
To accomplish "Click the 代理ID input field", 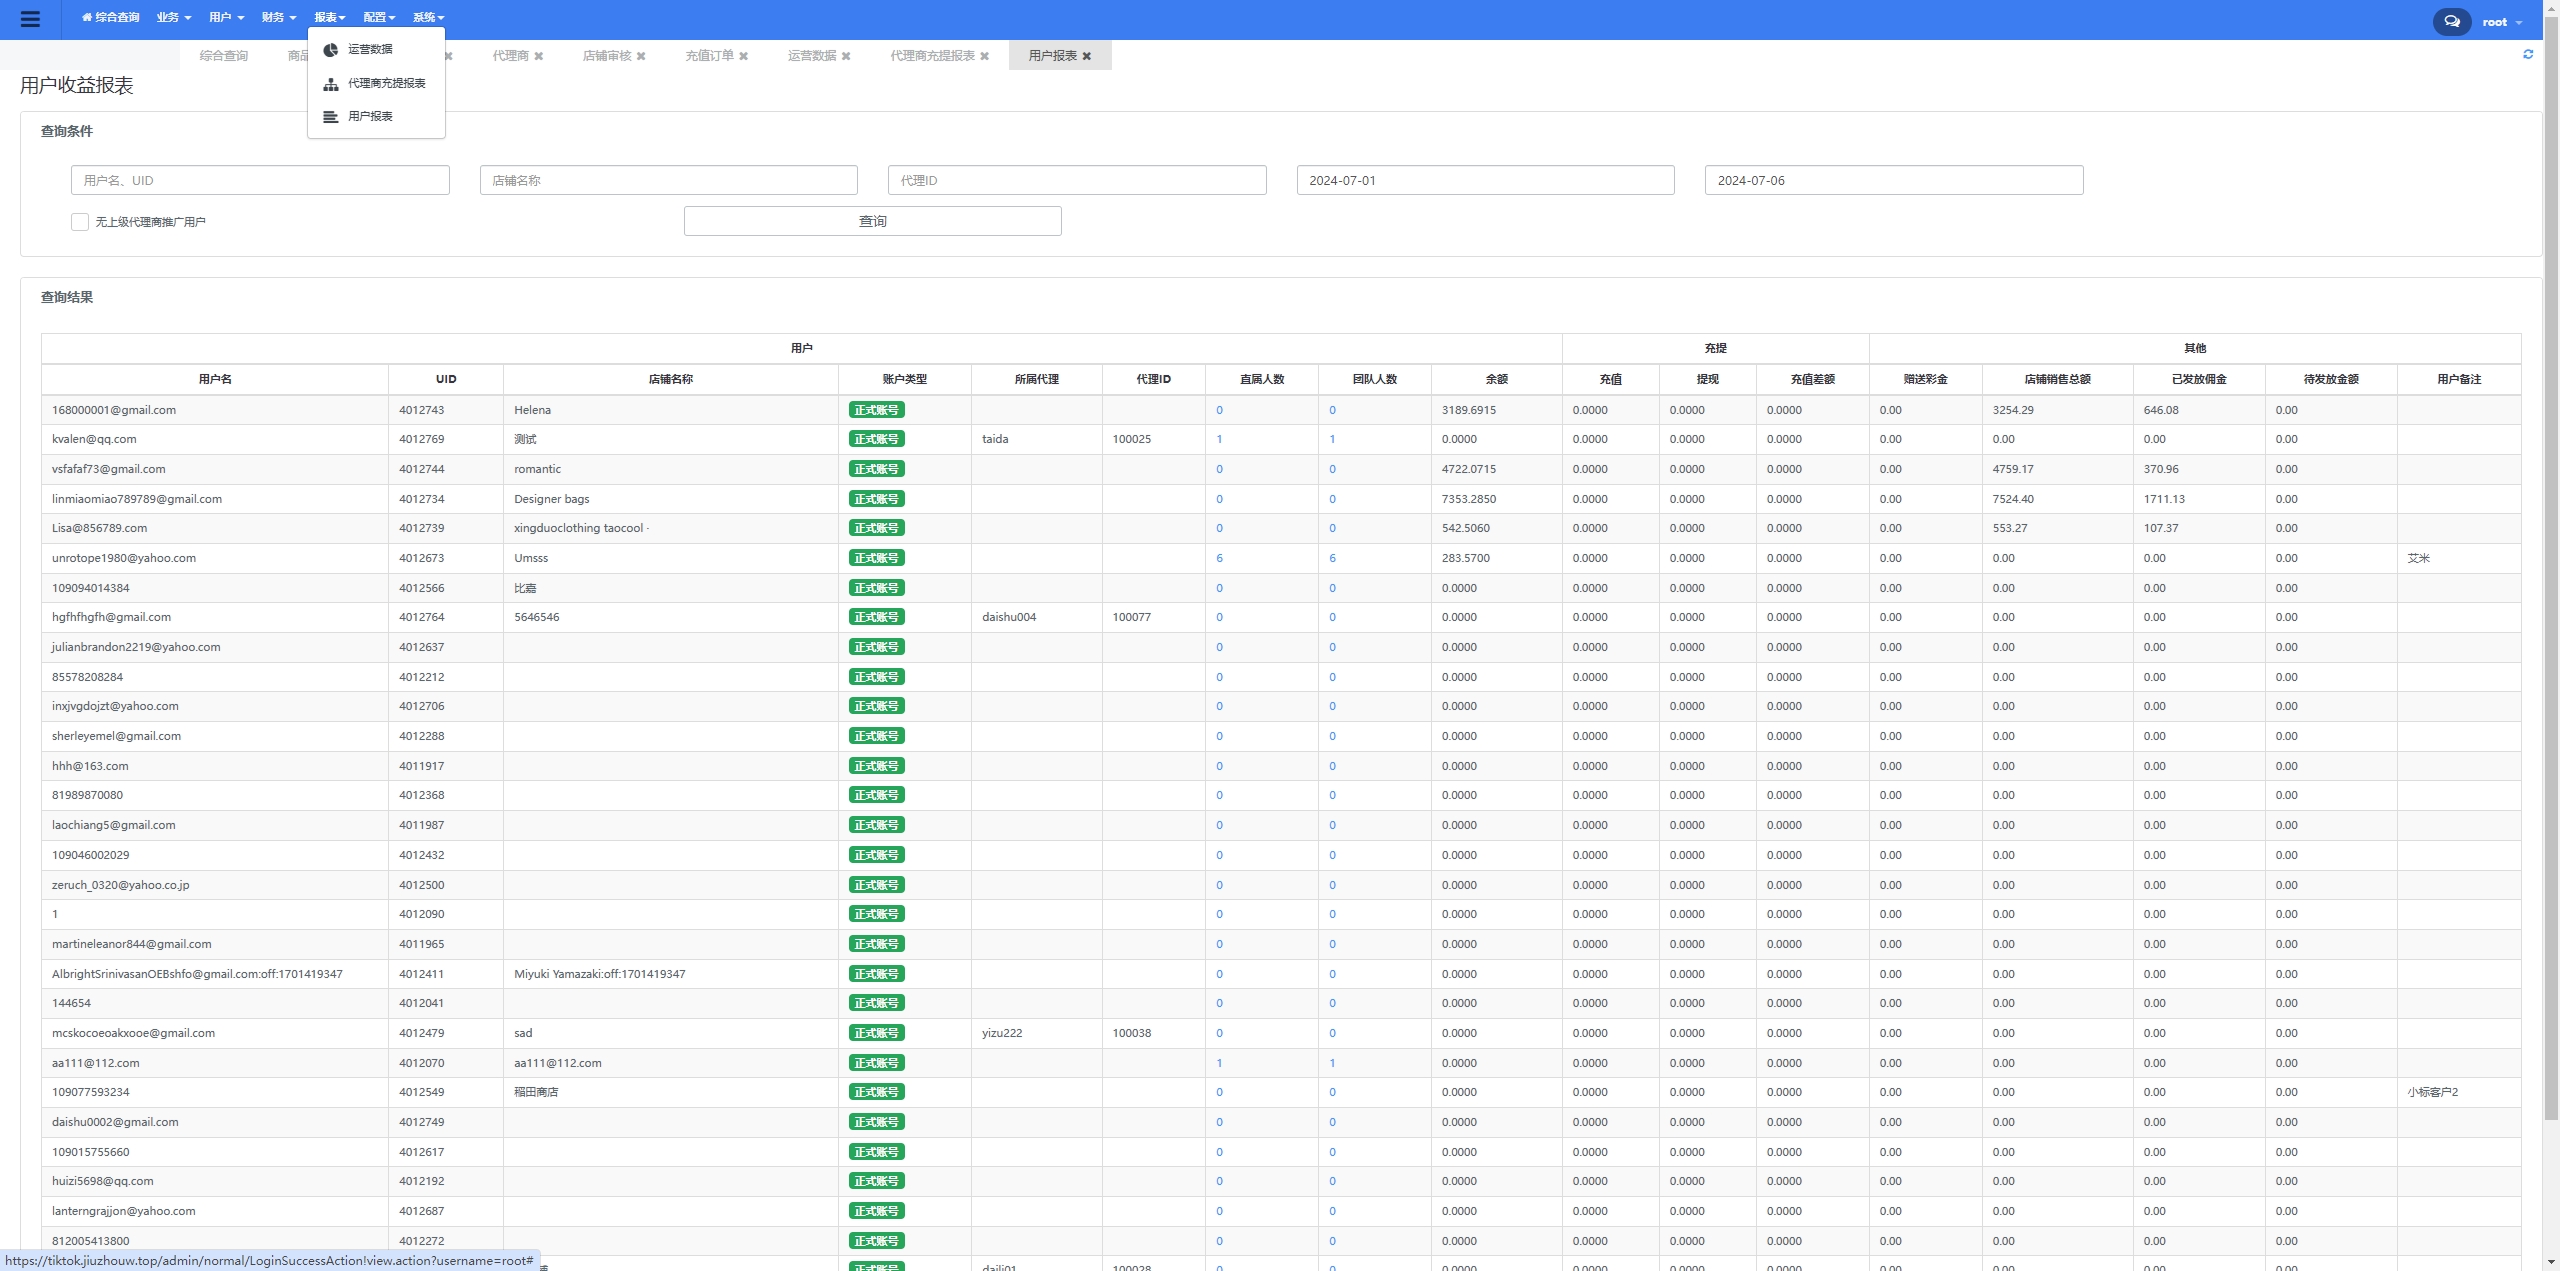I will [1078, 180].
